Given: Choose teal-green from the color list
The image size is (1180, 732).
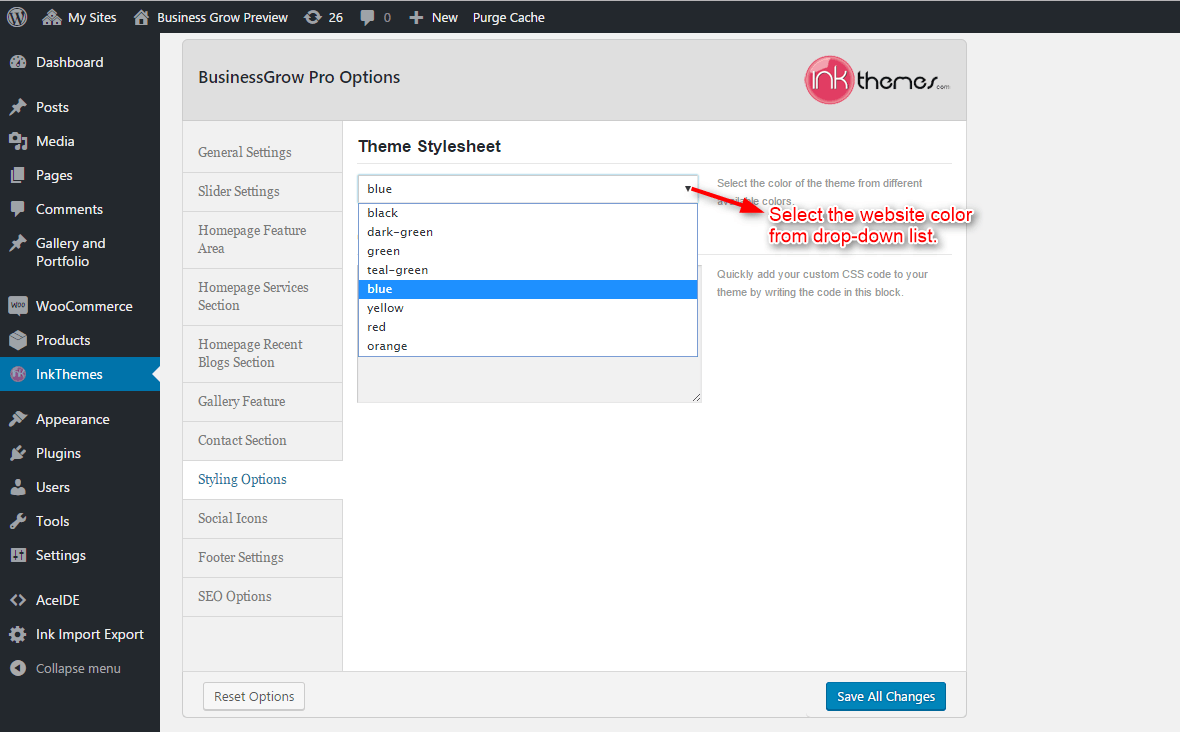Looking at the screenshot, I should (528, 270).
